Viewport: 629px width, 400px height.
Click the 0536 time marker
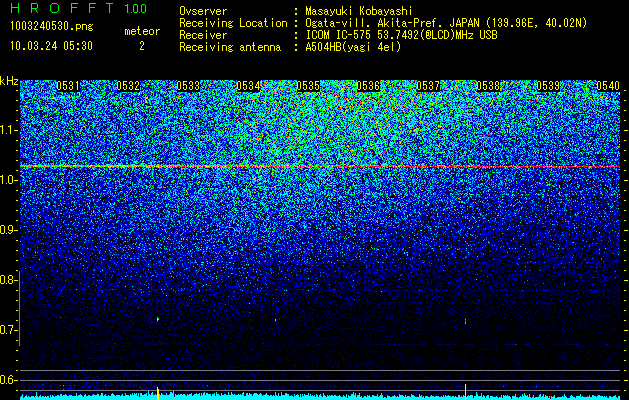368,86
